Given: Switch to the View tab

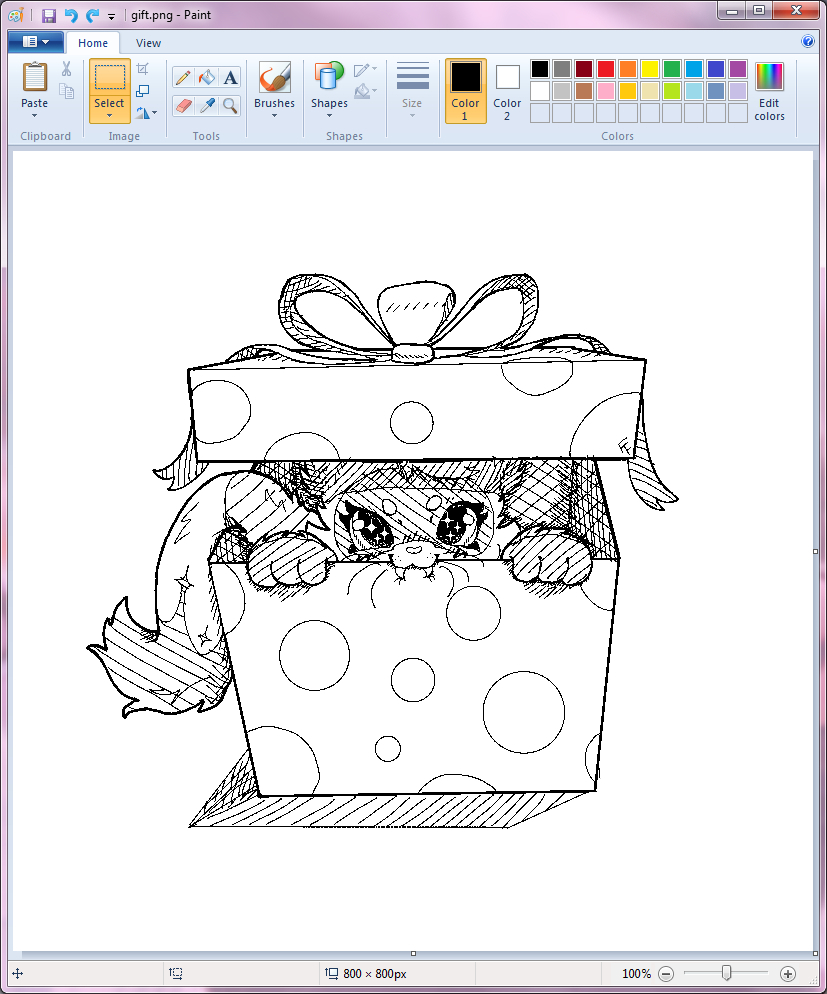Looking at the screenshot, I should pos(148,43).
